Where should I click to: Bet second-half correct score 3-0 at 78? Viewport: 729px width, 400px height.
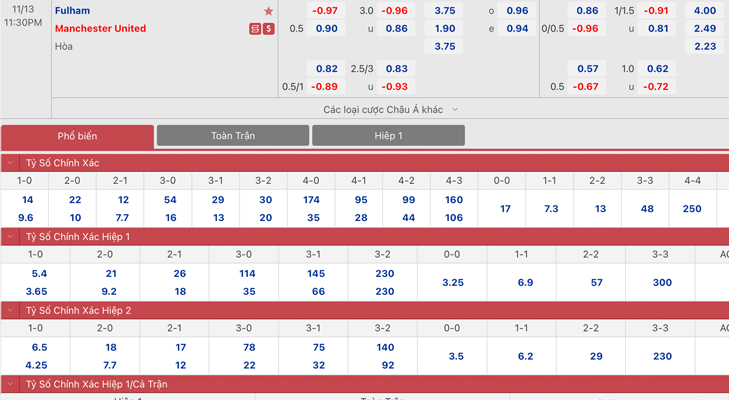[x=249, y=347]
